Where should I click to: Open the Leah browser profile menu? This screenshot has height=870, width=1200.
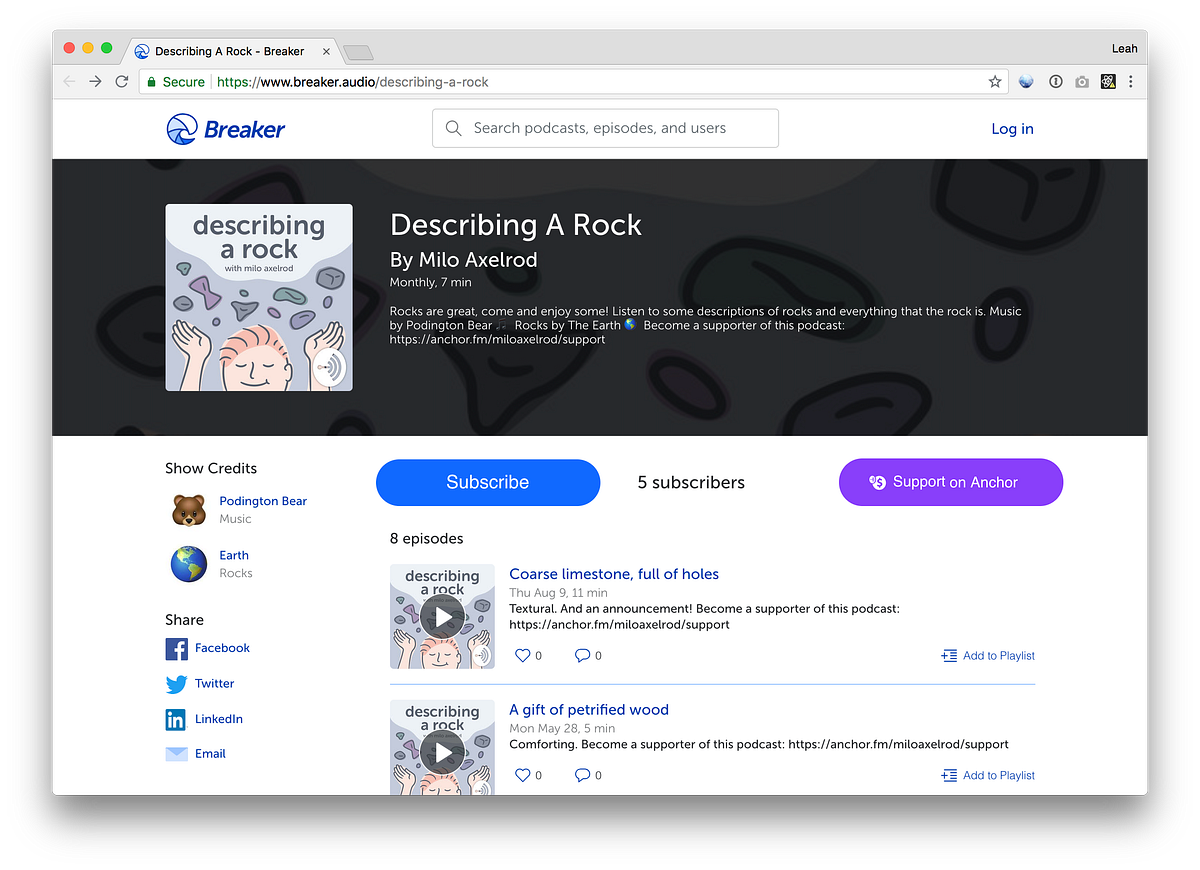[1125, 48]
